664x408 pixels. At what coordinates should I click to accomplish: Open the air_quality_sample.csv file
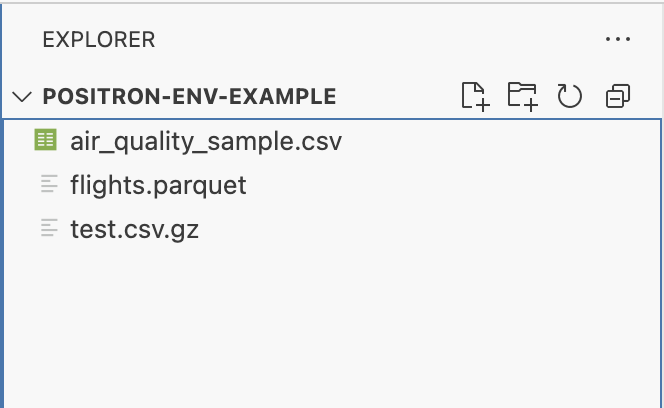point(206,141)
